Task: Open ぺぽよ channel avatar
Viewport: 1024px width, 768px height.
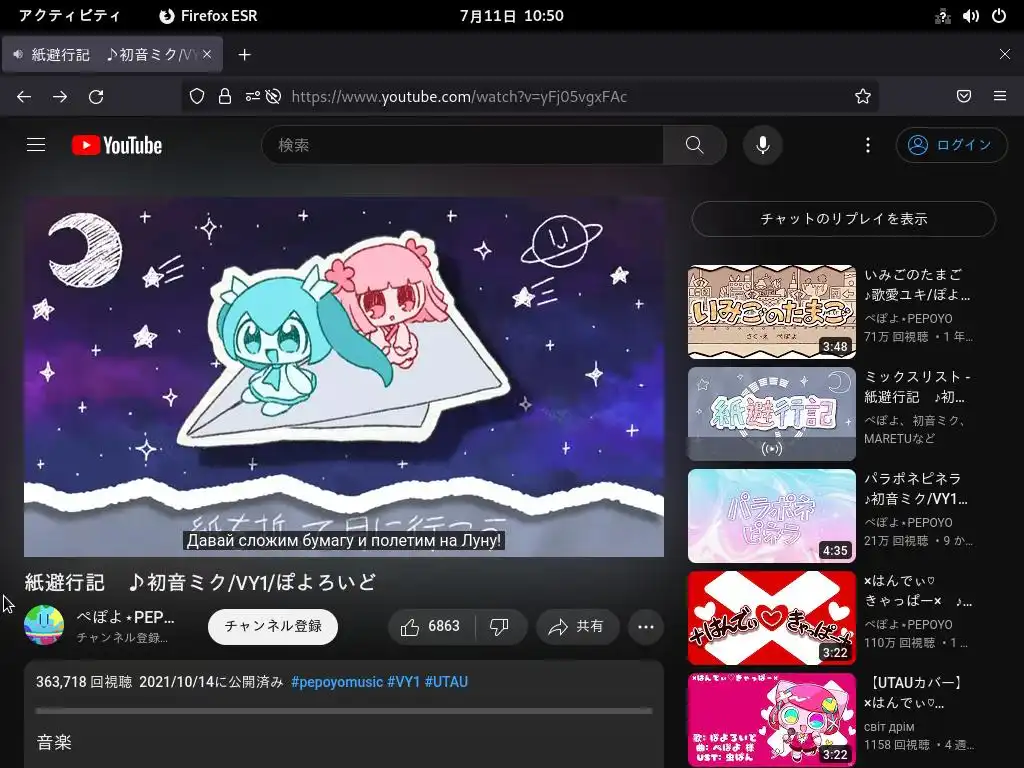Action: click(44, 626)
